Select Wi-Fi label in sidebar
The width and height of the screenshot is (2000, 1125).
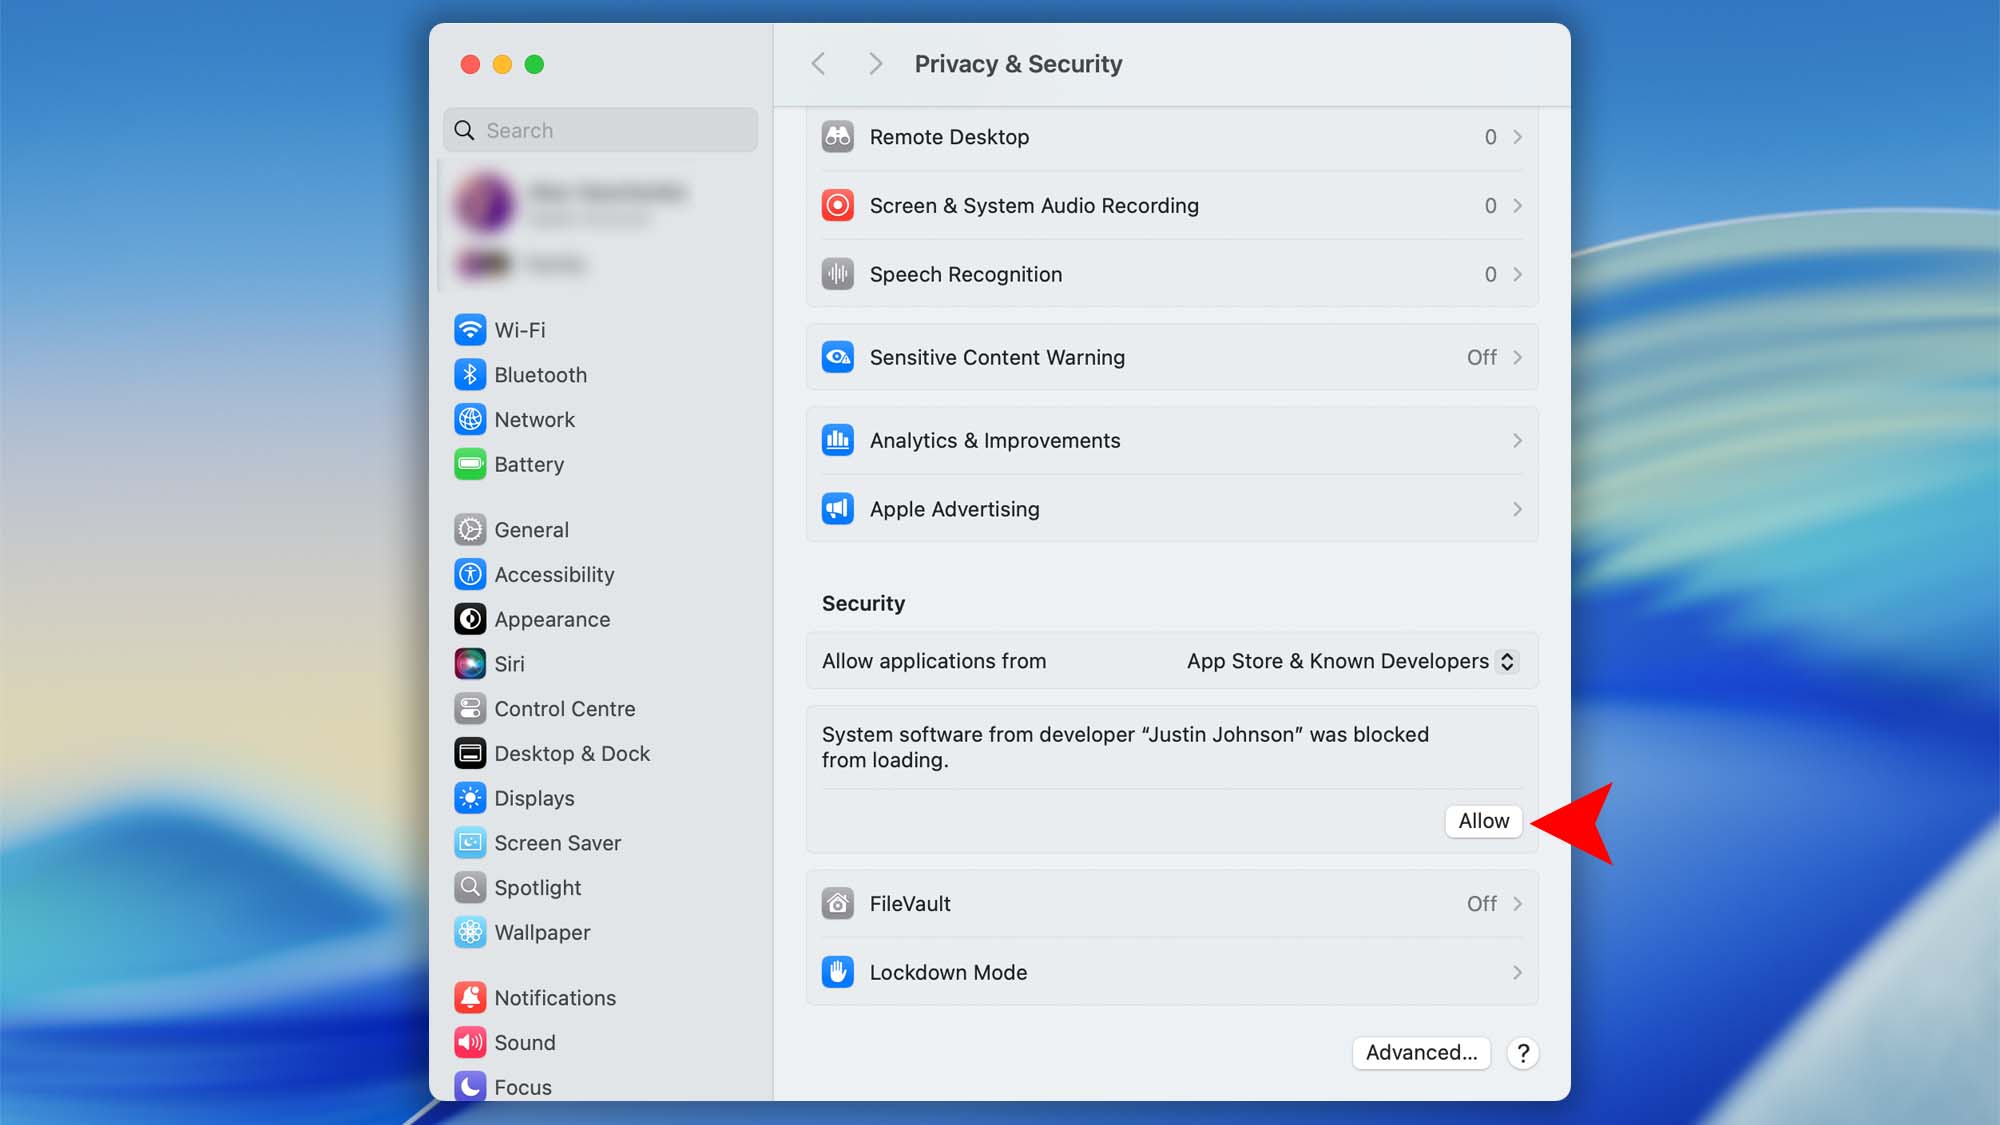click(x=520, y=330)
